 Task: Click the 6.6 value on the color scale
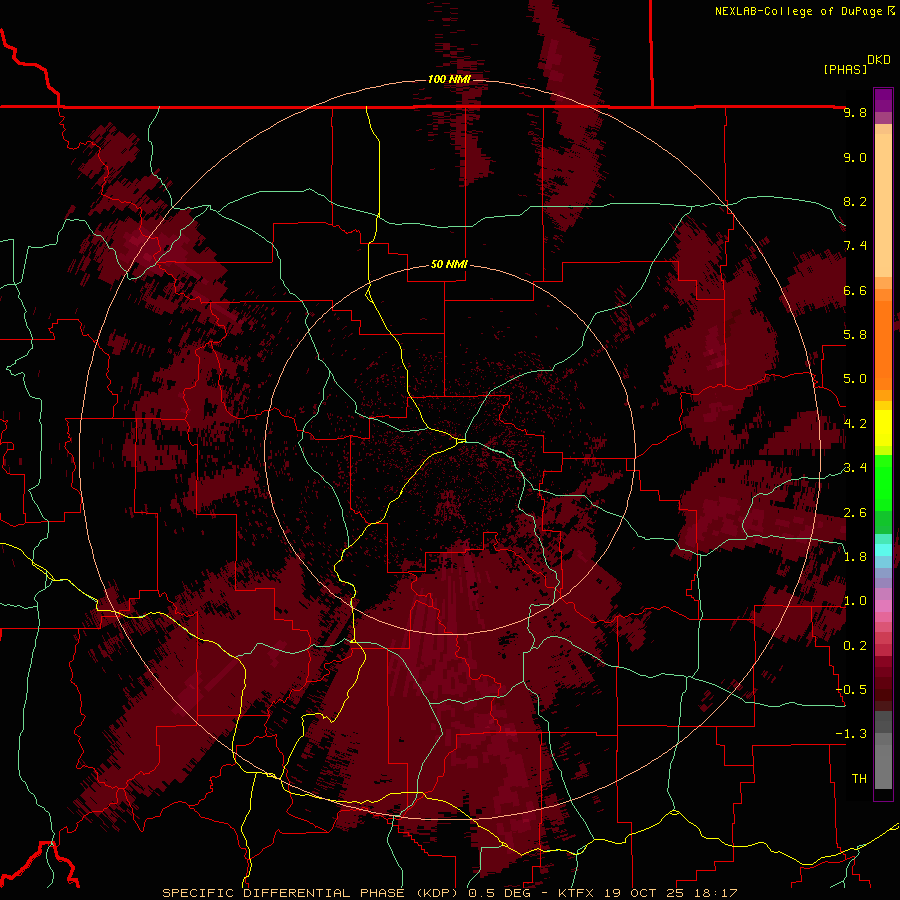coord(855,290)
